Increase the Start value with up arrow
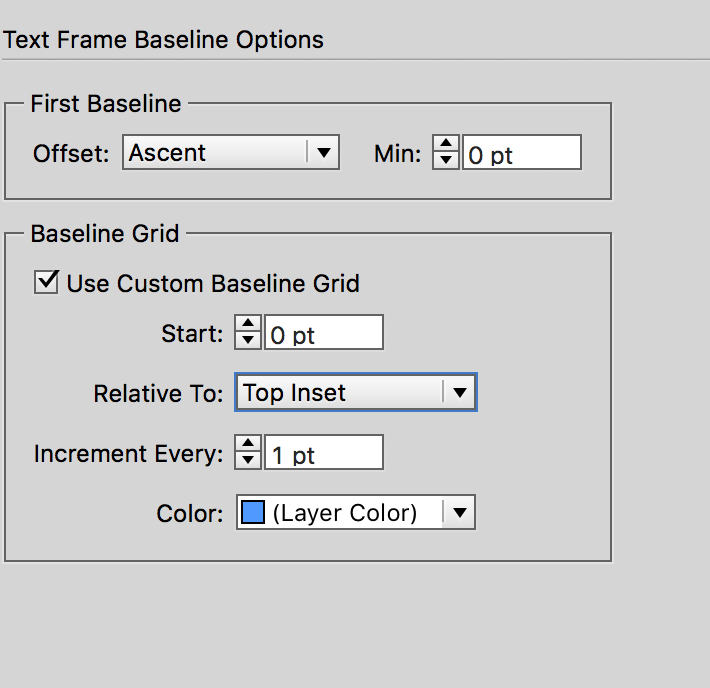Screen dimensions: 710x688 pyautogui.click(x=247, y=325)
